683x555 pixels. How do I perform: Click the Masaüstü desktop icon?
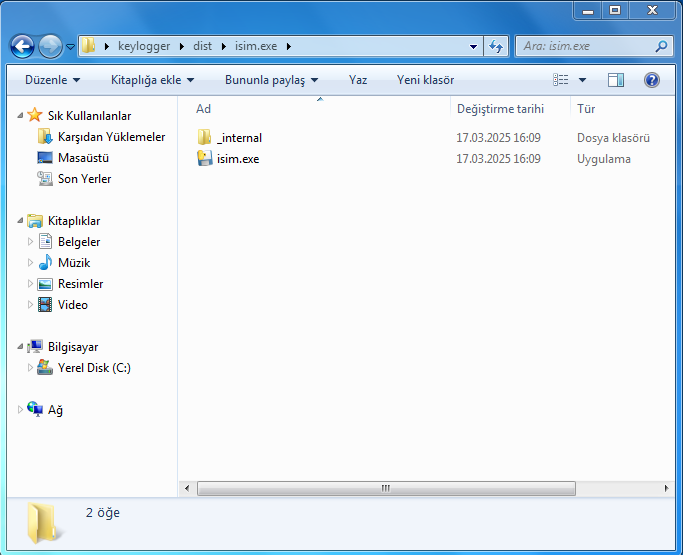[x=45, y=158]
